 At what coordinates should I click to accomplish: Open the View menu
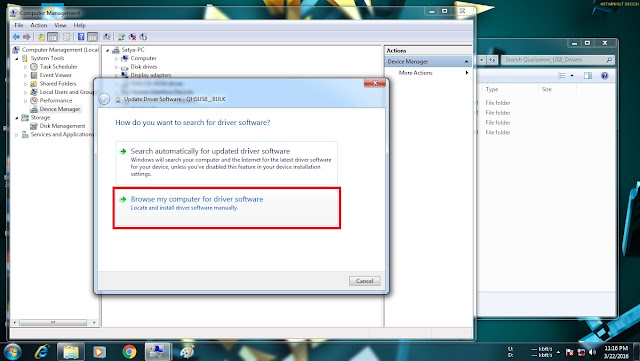click(60, 25)
